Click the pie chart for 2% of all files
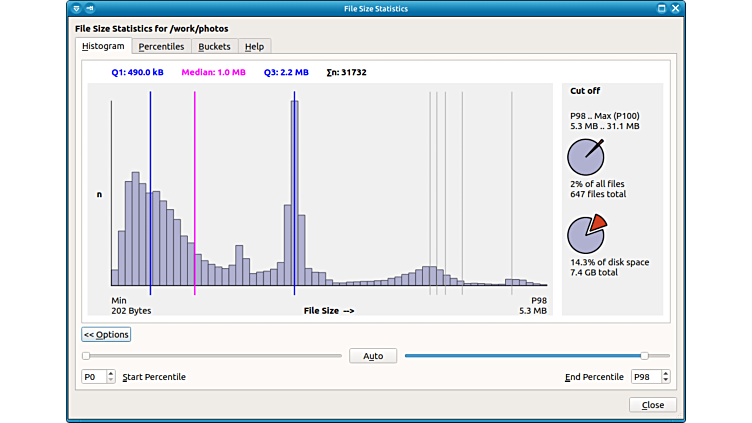Screen dimensions: 752x423 point(586,157)
